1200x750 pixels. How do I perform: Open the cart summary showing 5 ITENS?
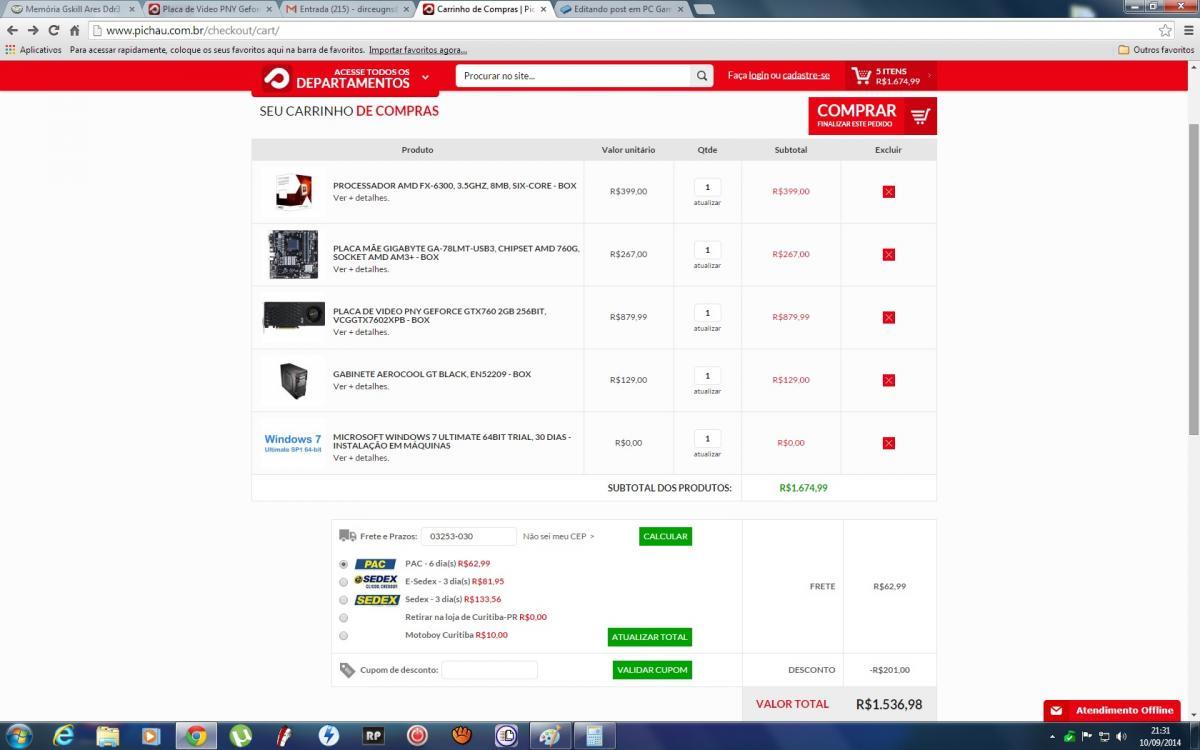point(891,76)
